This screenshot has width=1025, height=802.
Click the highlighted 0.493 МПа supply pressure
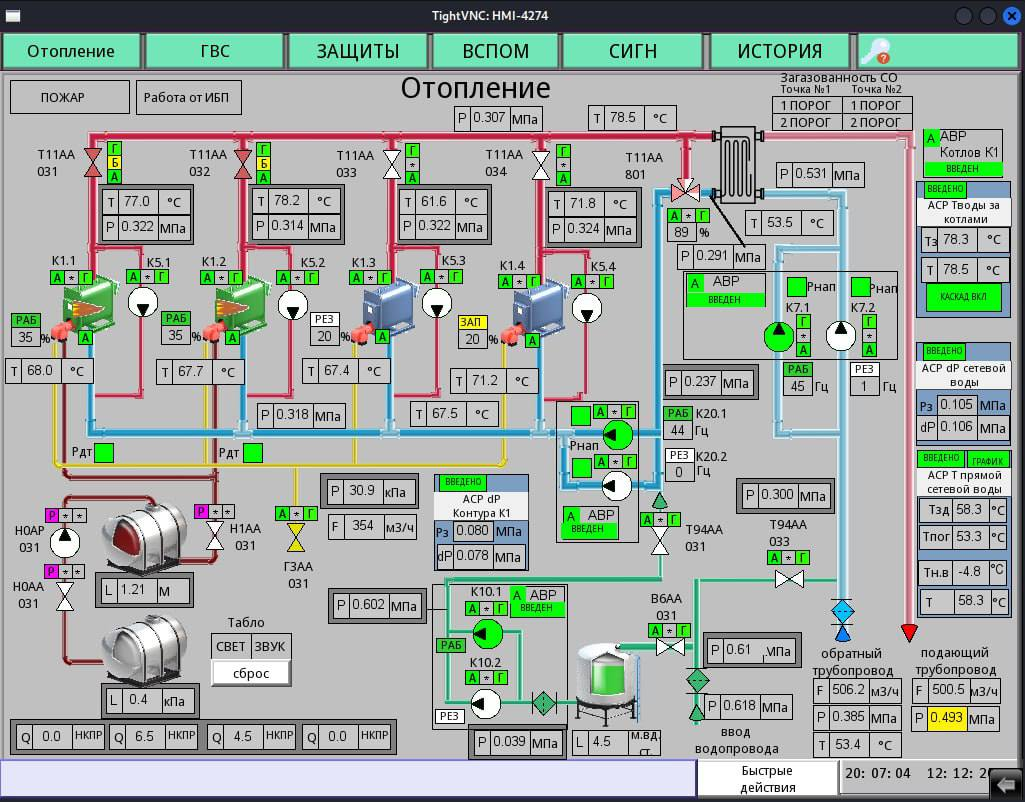point(946,718)
